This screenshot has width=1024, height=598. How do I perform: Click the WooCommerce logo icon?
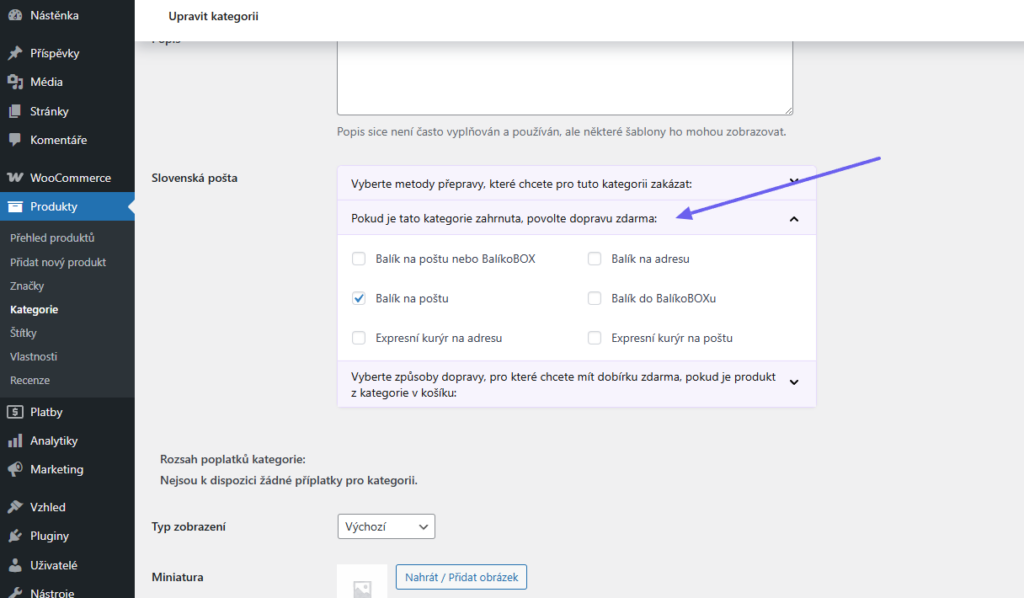(x=15, y=178)
